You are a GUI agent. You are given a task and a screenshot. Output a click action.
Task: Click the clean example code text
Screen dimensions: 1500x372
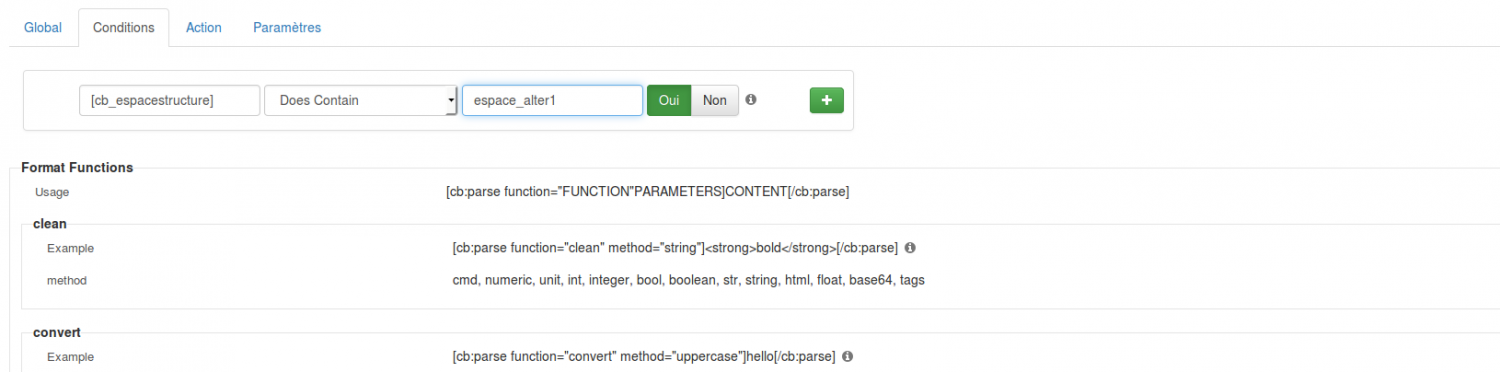tap(675, 247)
